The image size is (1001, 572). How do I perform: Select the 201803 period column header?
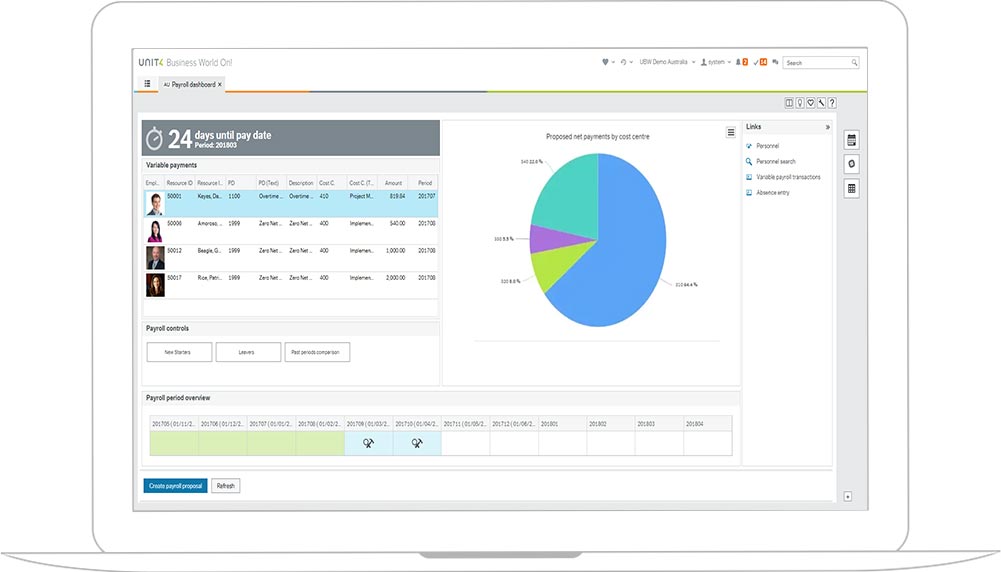coord(659,424)
